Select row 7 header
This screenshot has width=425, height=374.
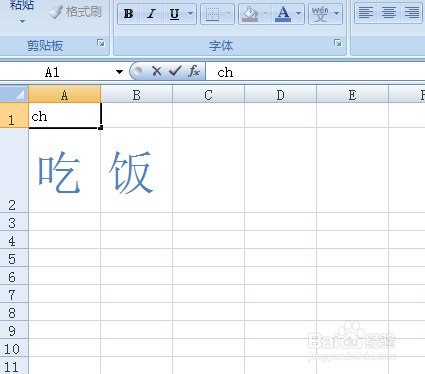point(14,294)
